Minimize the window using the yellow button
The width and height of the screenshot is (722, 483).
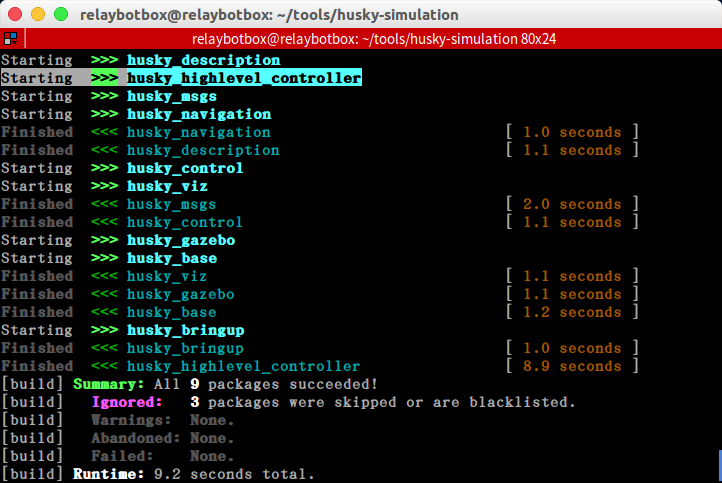(38, 14)
